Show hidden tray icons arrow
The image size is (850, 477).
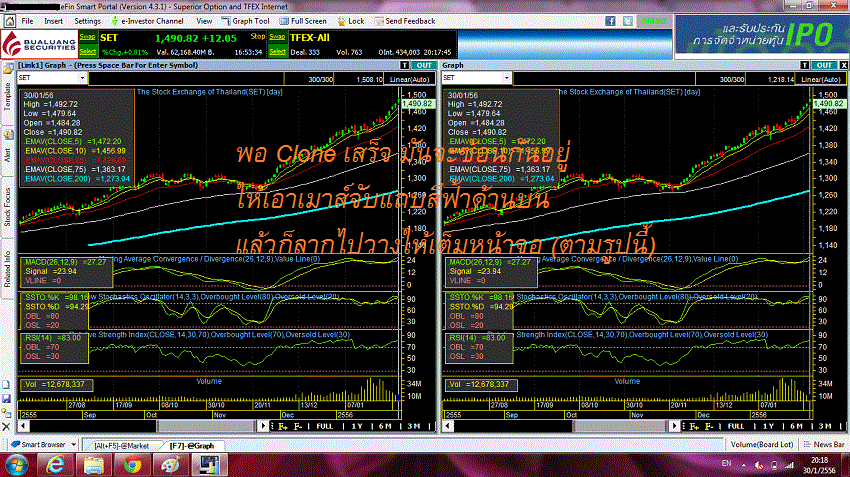tap(744, 465)
